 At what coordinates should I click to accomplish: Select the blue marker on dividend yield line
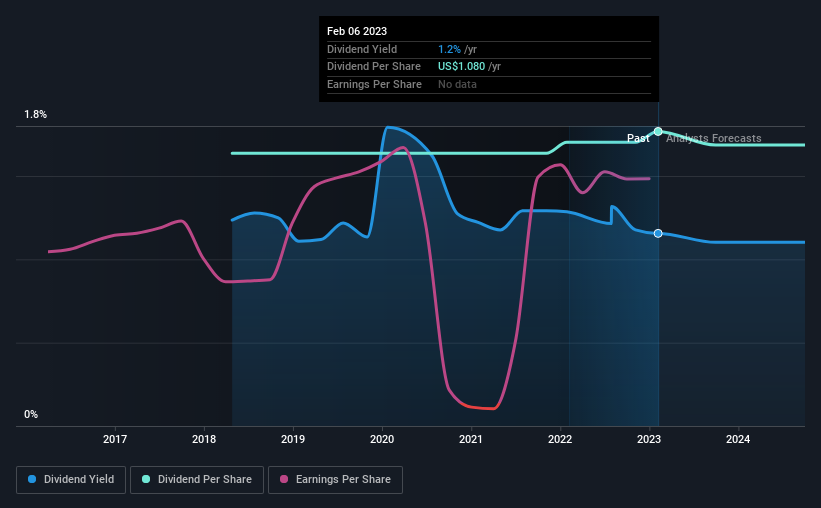658,233
